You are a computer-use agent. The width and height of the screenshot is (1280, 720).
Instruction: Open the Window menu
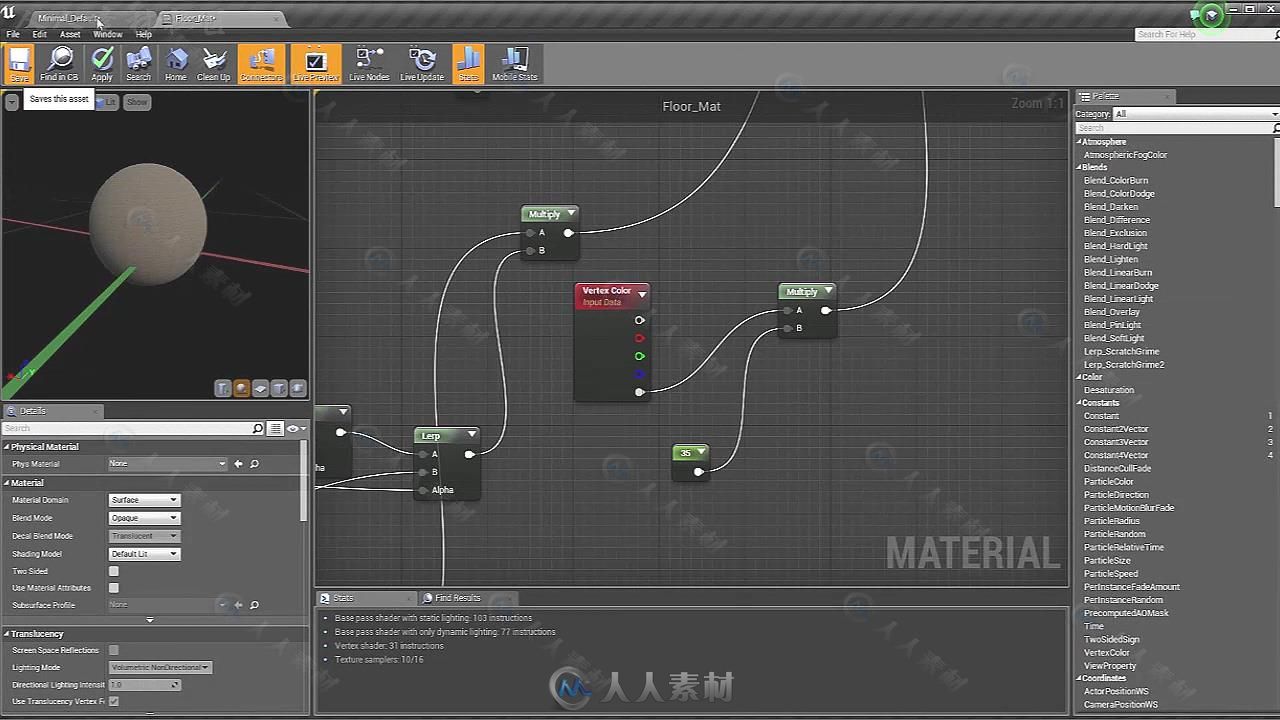108,34
